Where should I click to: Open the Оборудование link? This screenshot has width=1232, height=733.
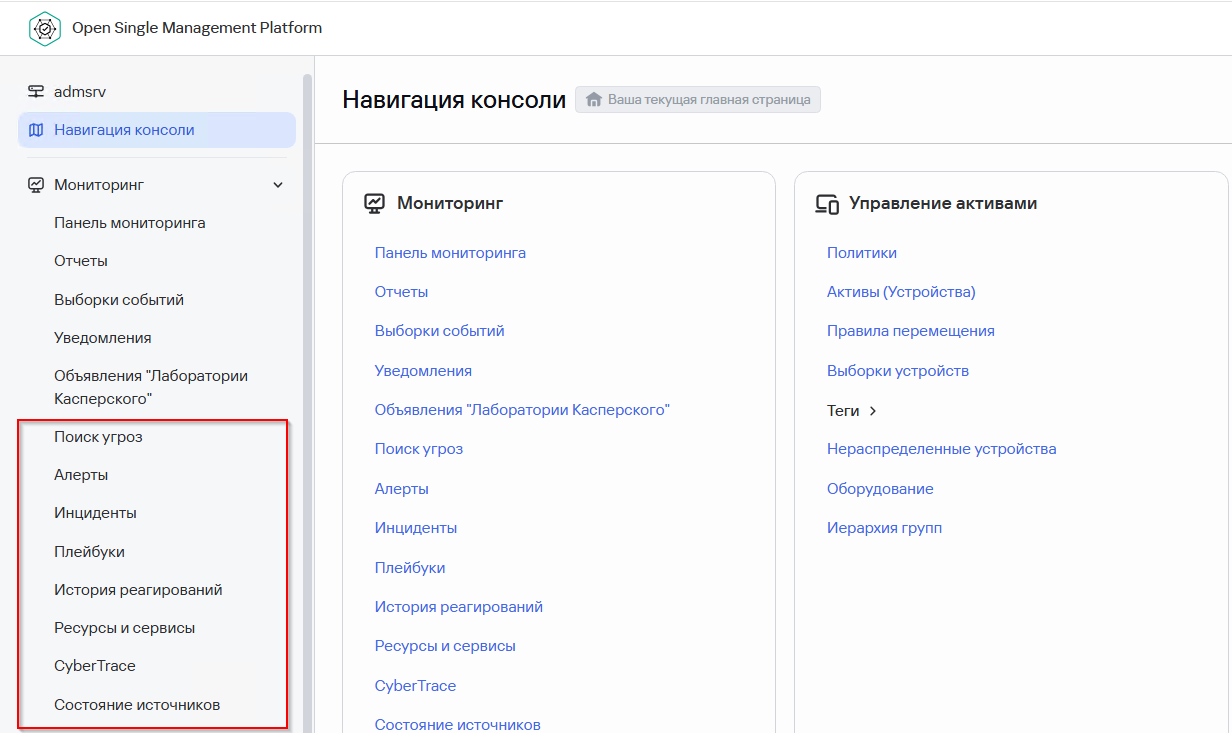(880, 489)
